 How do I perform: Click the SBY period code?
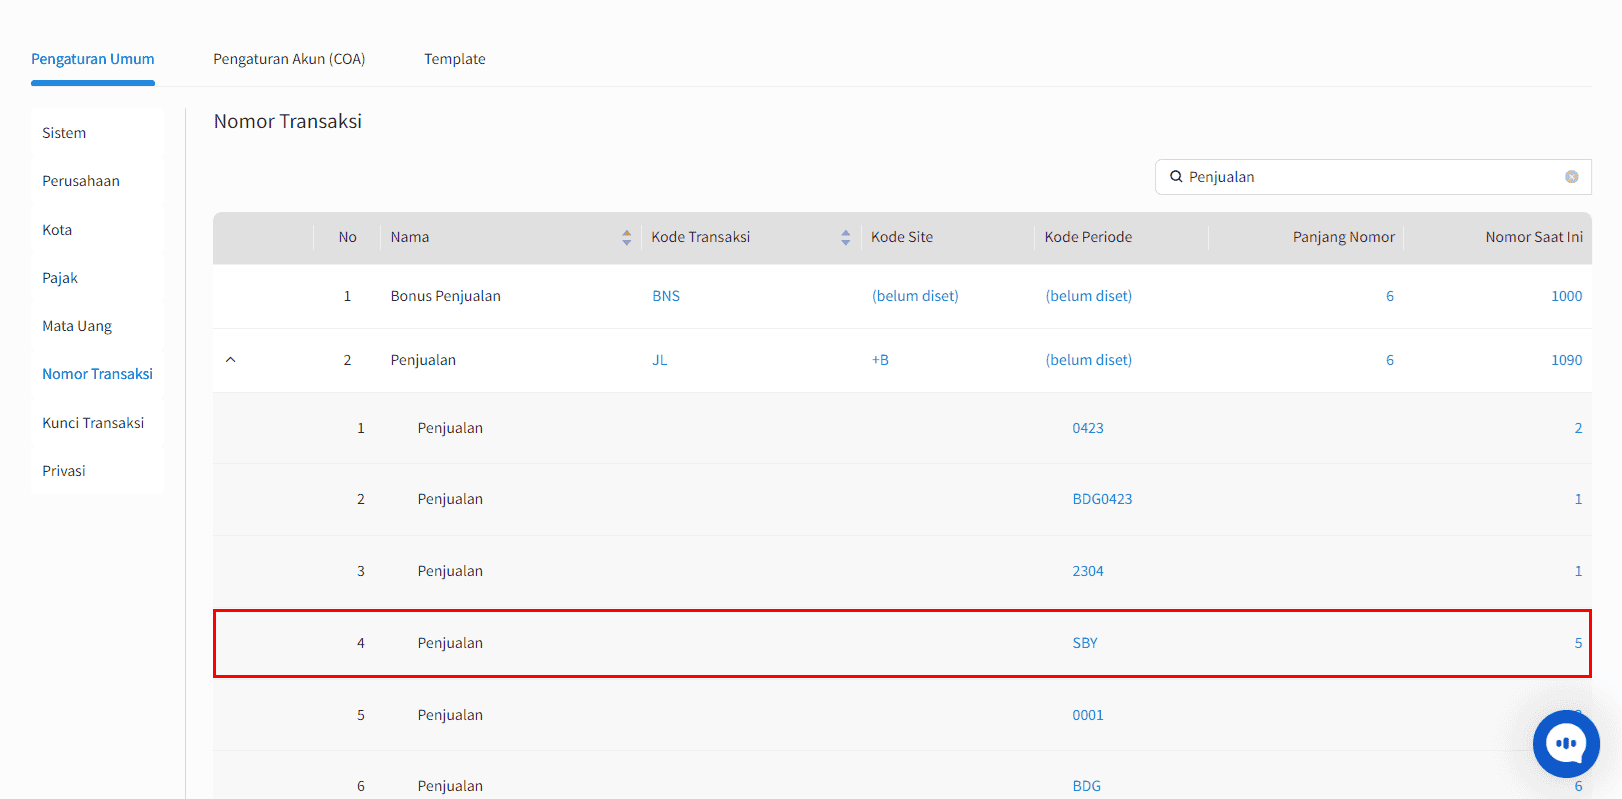click(1085, 643)
